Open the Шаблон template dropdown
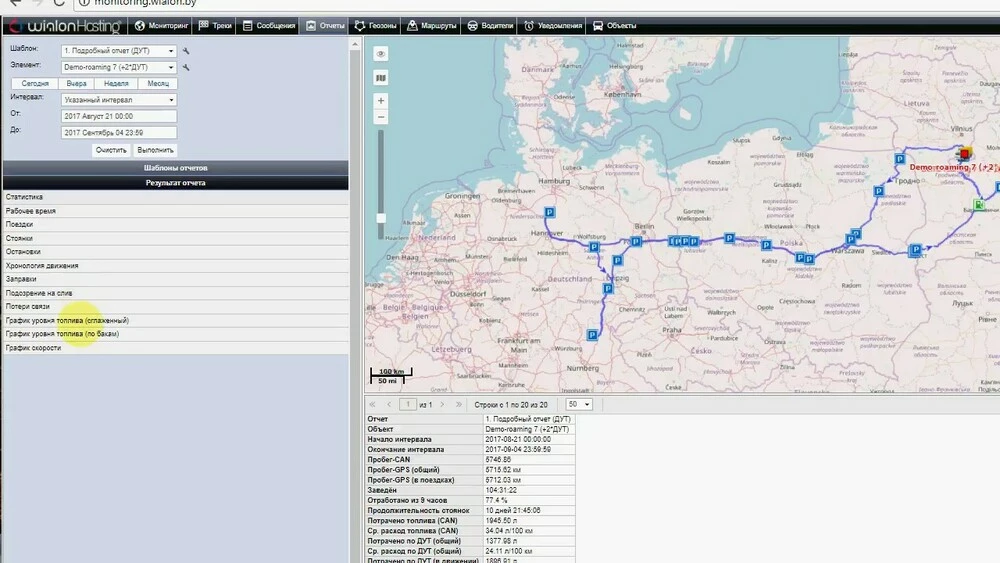 pos(118,50)
